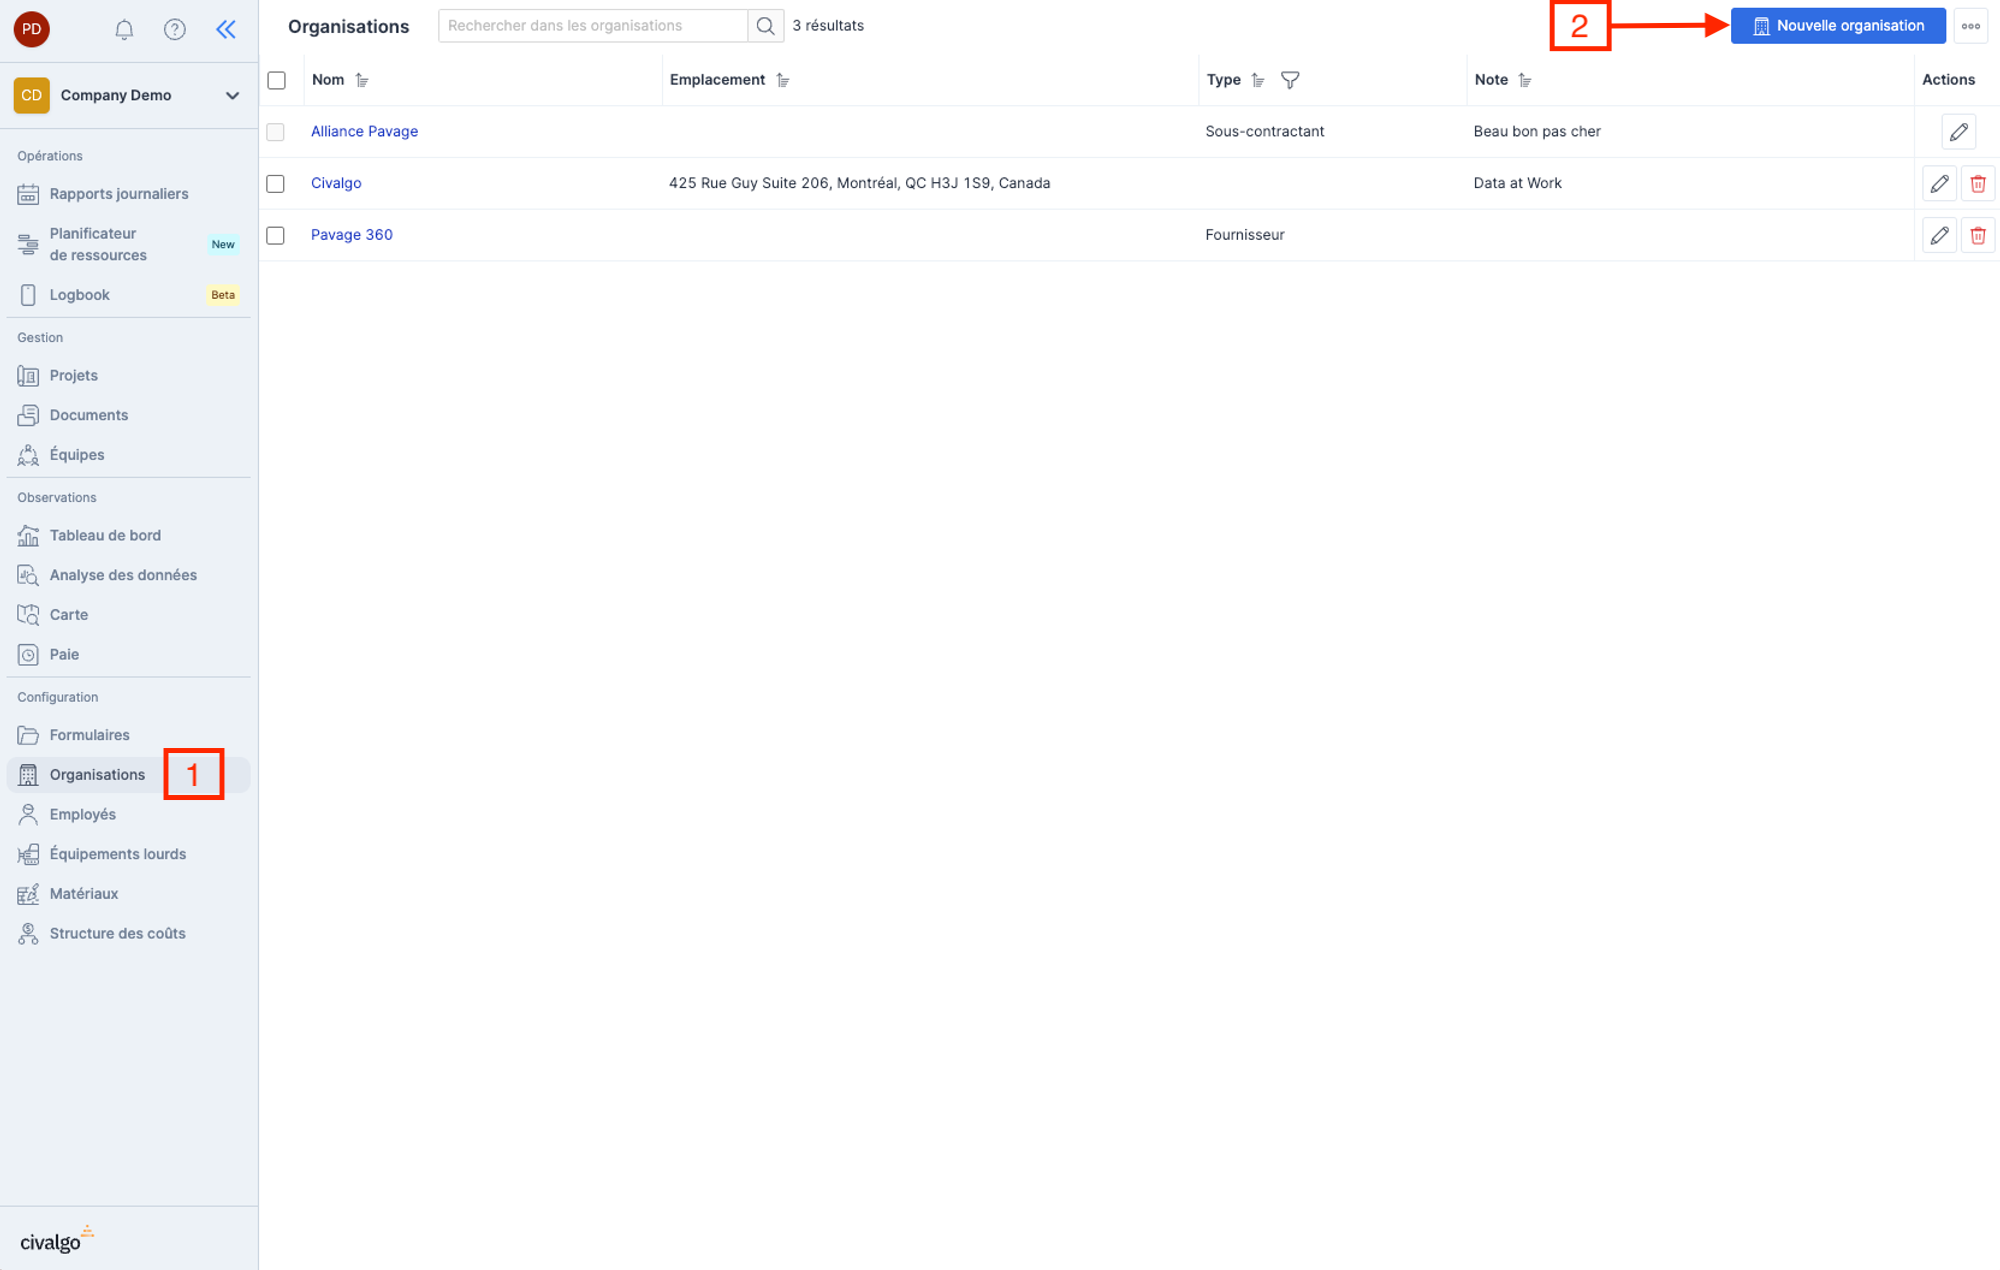Click the Type column filter funnel icon
Viewport: 2000px width, 1270px height.
(x=1290, y=80)
